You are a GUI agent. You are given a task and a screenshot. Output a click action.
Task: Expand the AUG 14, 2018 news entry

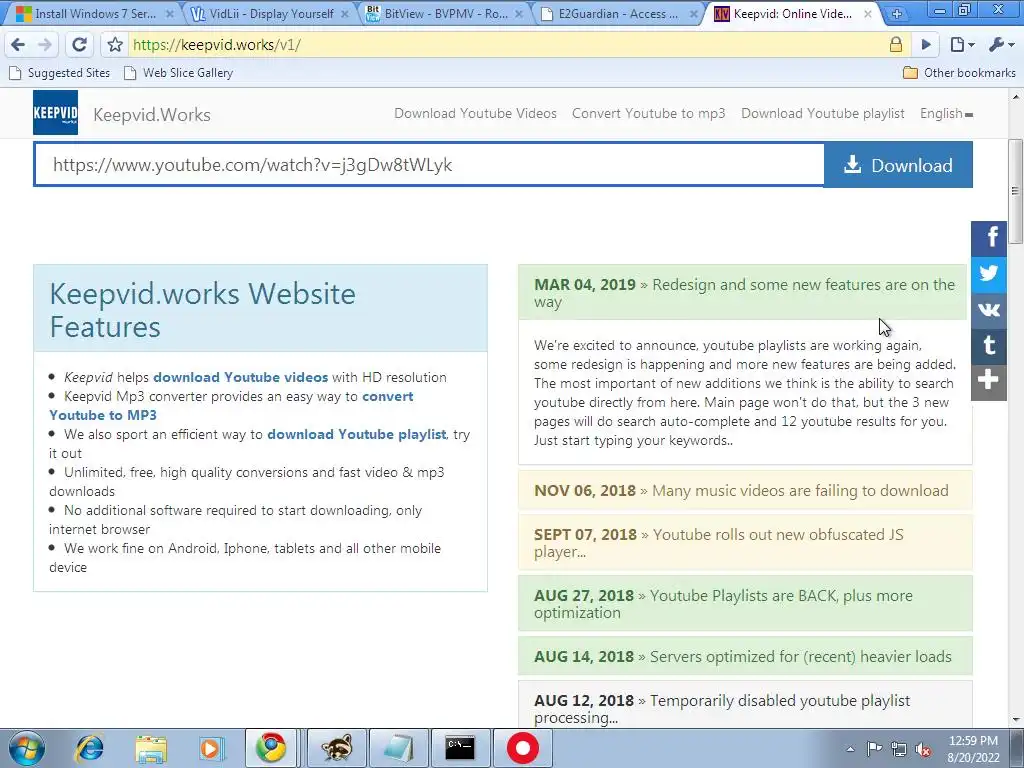pyautogui.click(x=744, y=656)
